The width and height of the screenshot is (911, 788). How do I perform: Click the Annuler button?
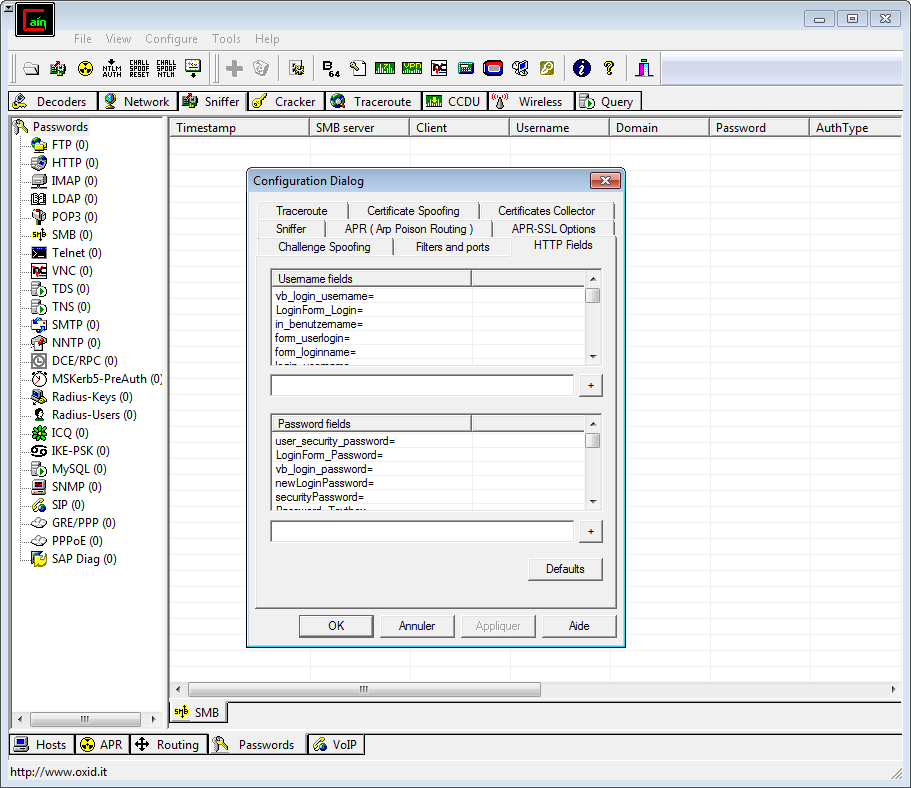[417, 626]
